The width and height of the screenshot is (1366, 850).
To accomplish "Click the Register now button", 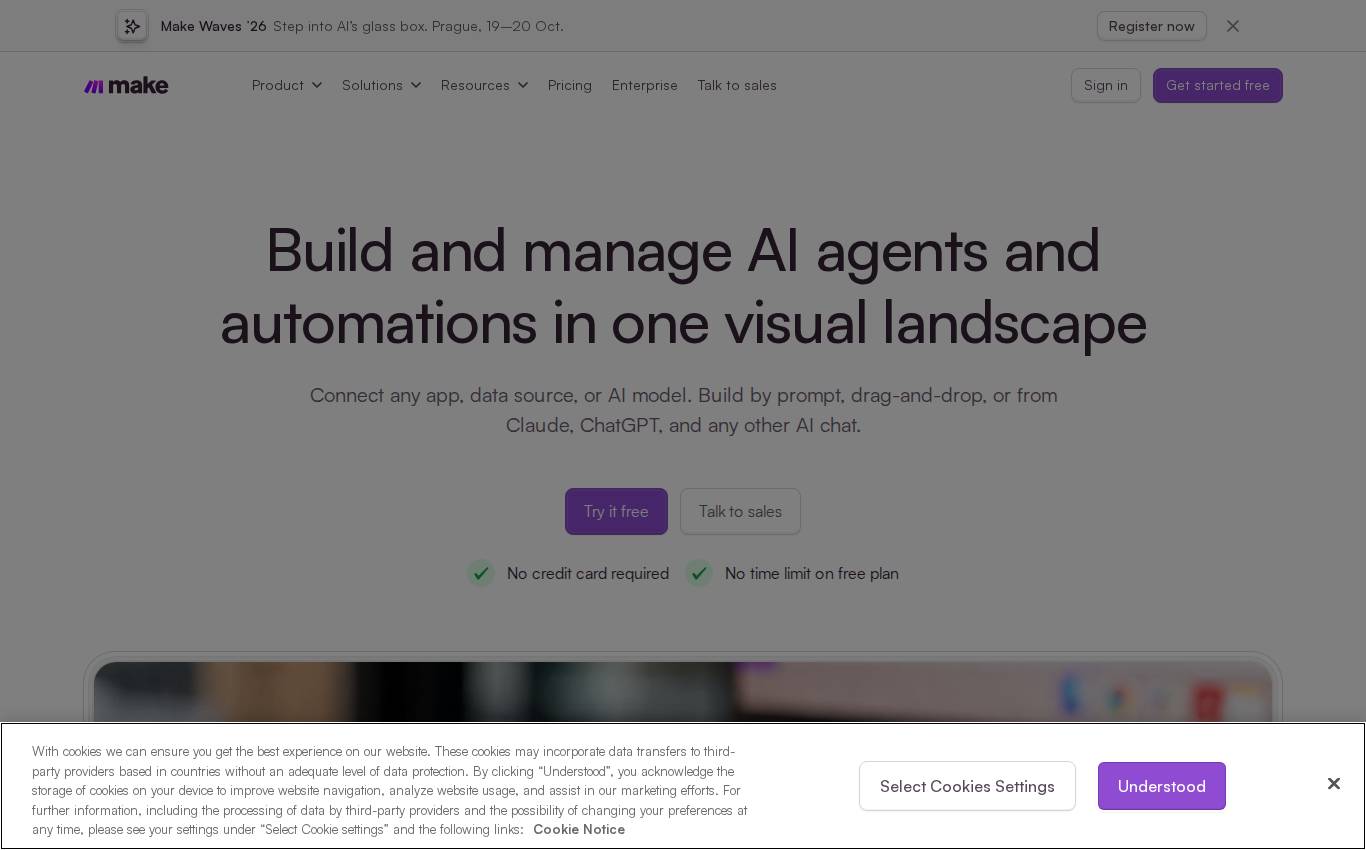I will tap(1152, 26).
